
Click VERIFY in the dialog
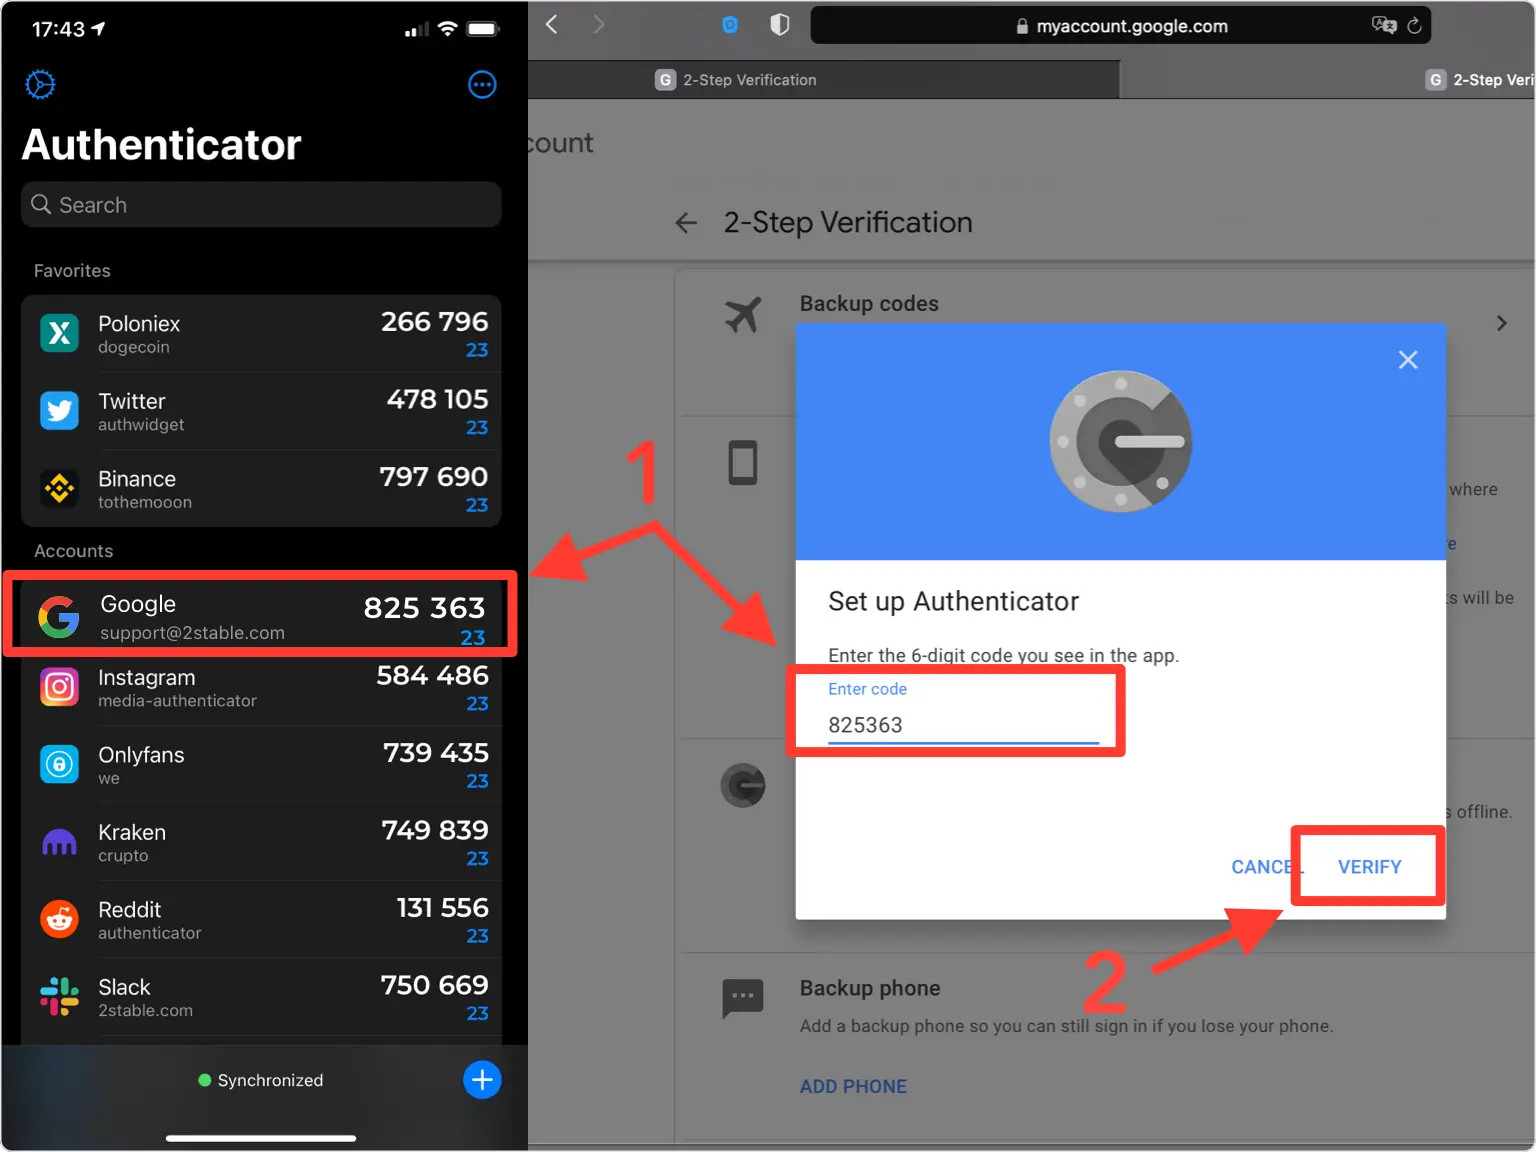coord(1369,867)
